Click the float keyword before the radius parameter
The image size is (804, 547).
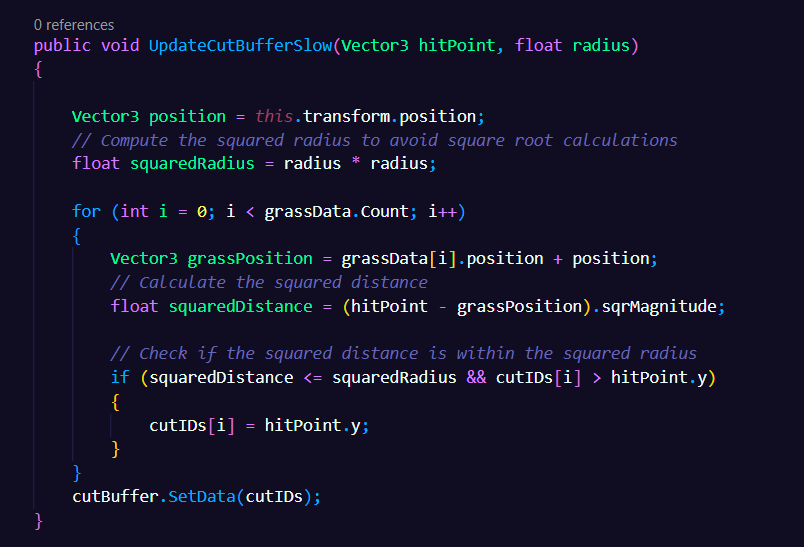[x=538, y=46]
